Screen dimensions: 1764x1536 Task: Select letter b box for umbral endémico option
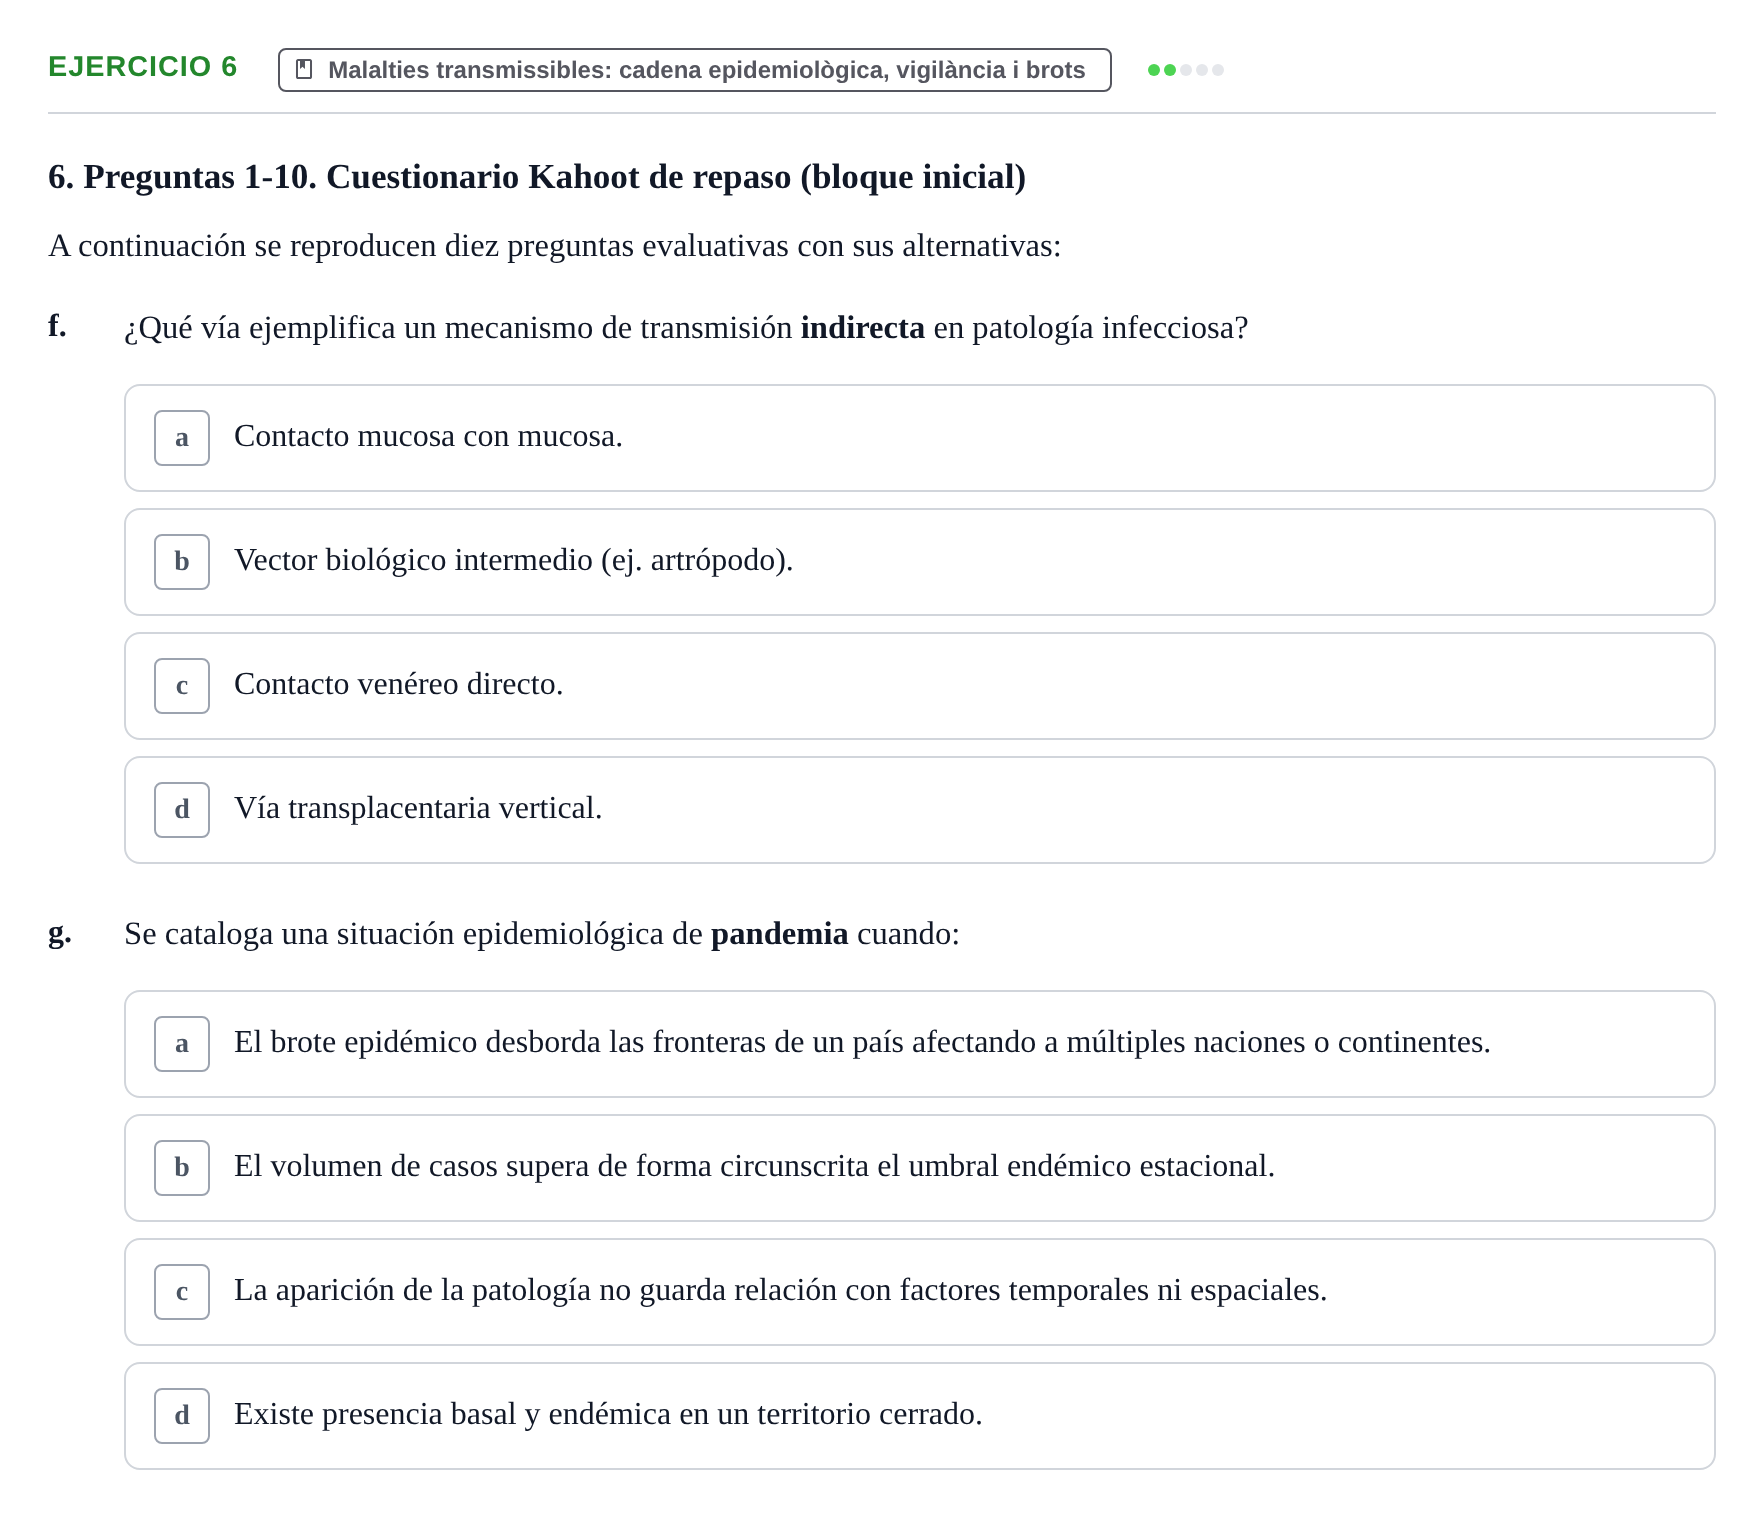[182, 1168]
